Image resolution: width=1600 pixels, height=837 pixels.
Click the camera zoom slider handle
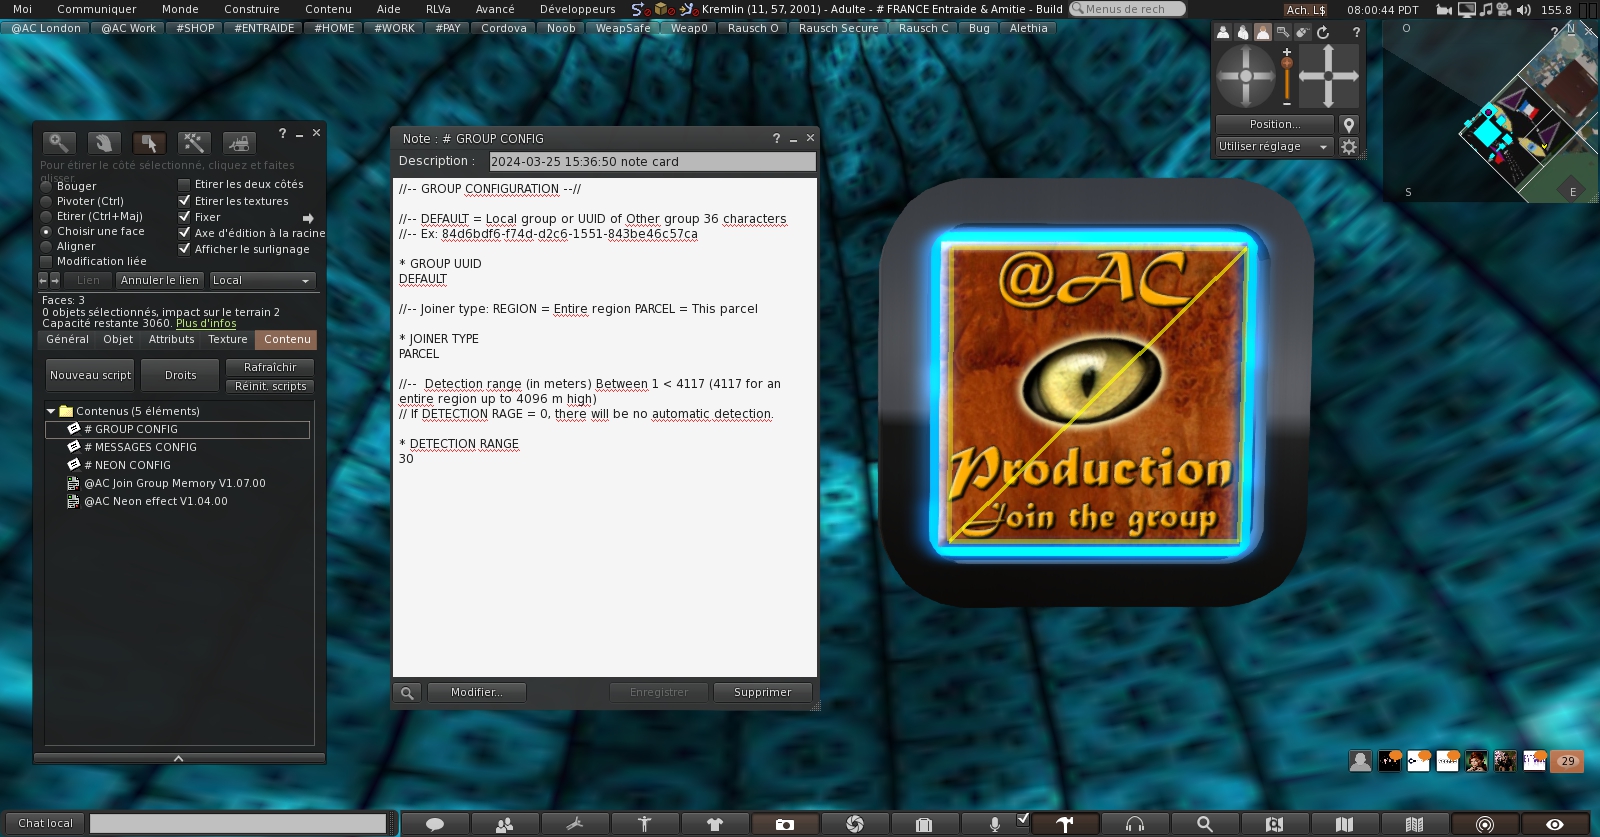tap(1287, 64)
